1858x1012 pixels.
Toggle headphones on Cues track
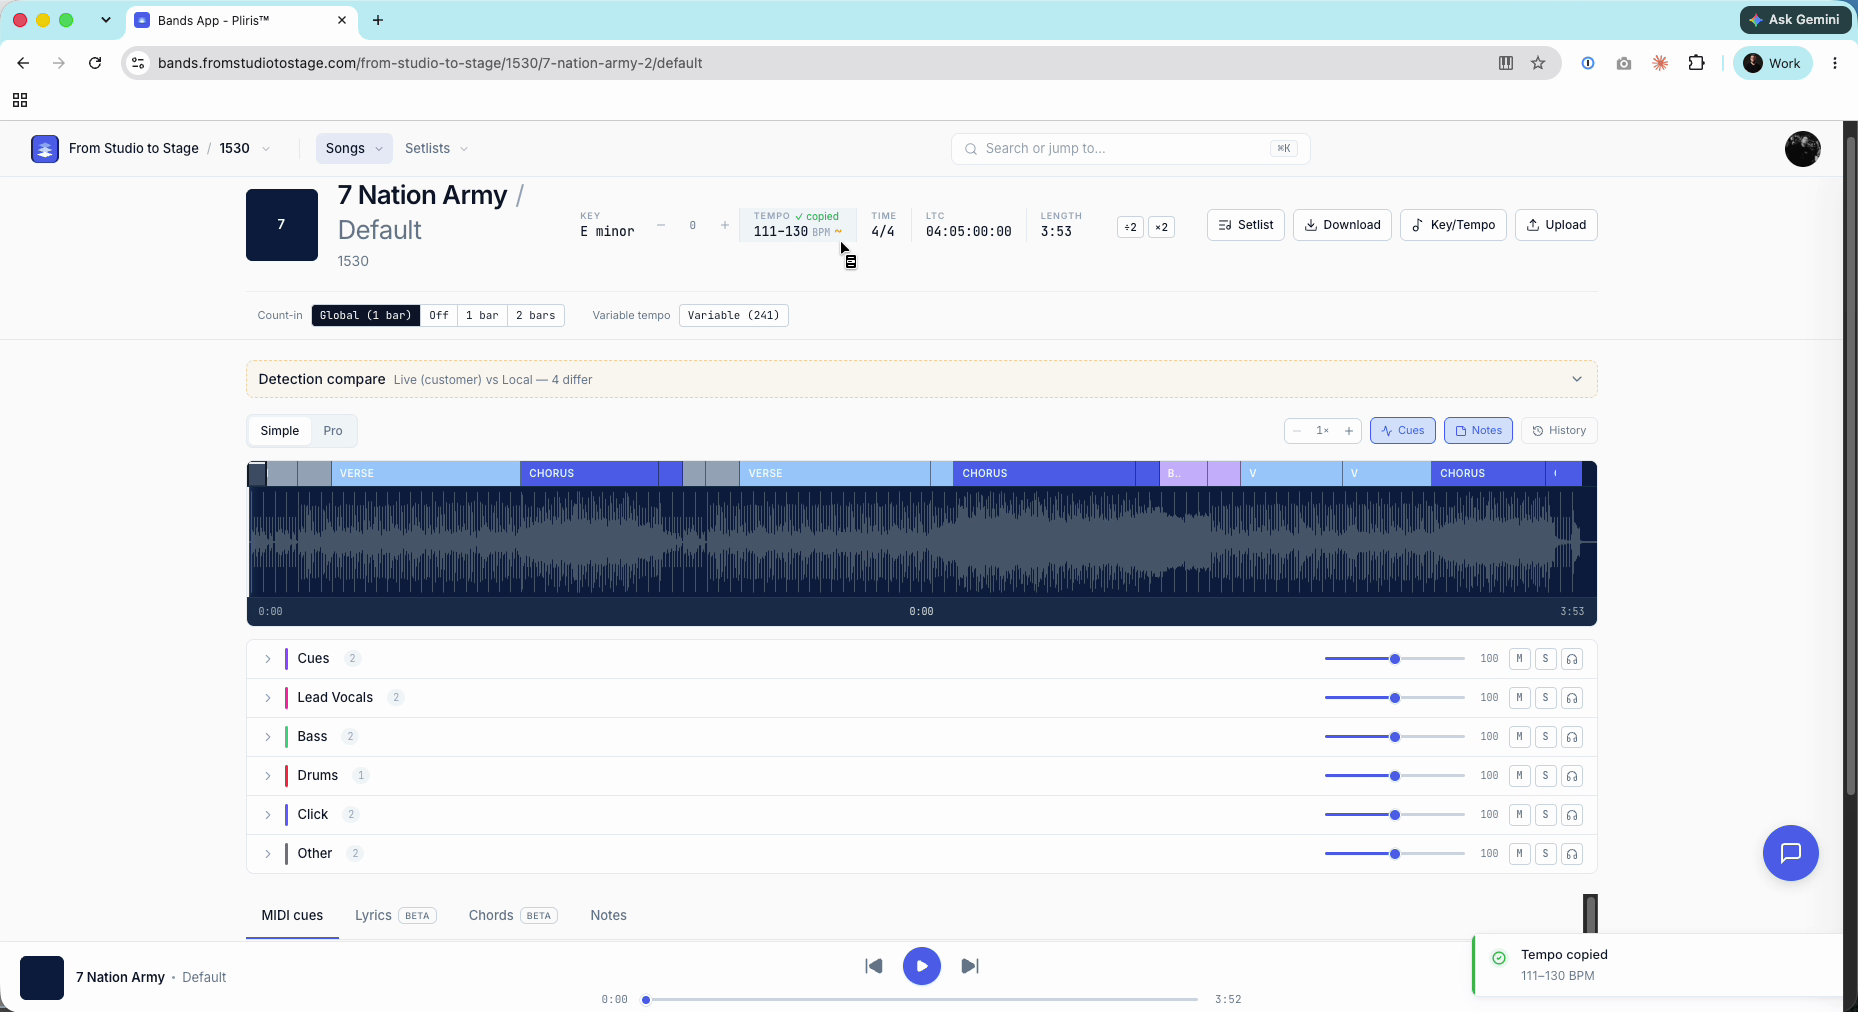coord(1572,659)
